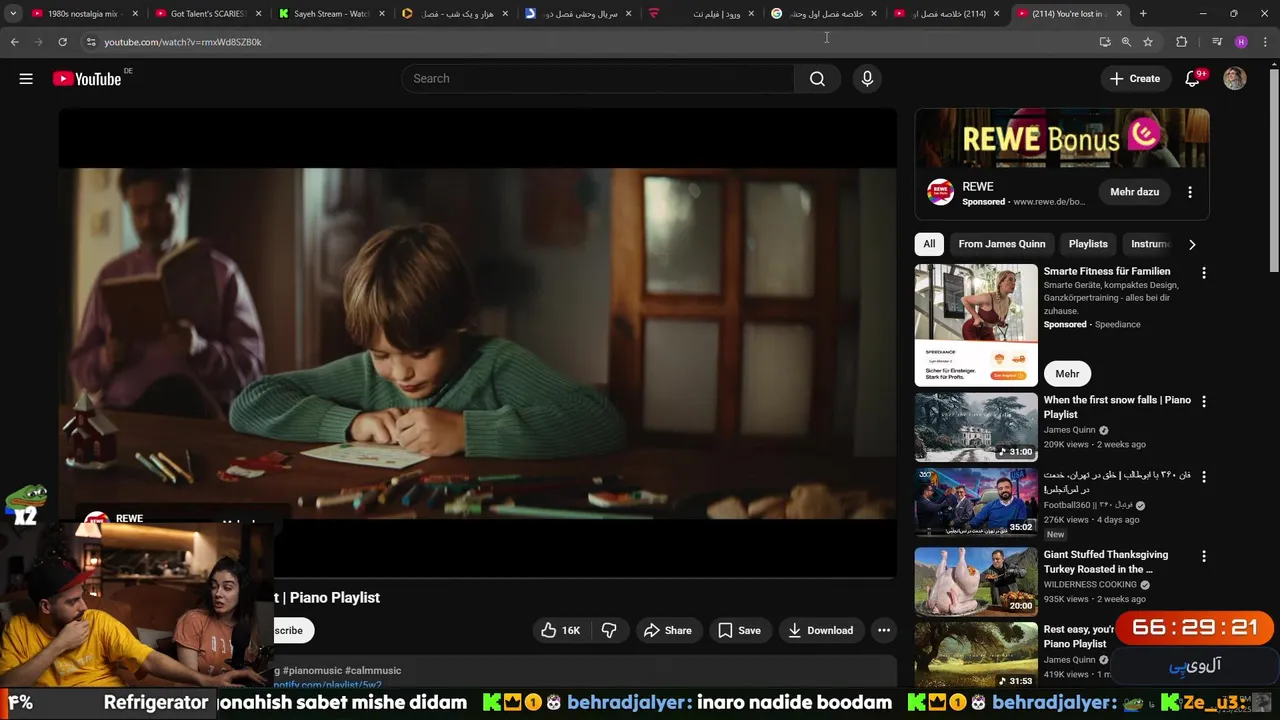The image size is (1280, 720).
Task: Click the video player area
Action: pos(477,343)
